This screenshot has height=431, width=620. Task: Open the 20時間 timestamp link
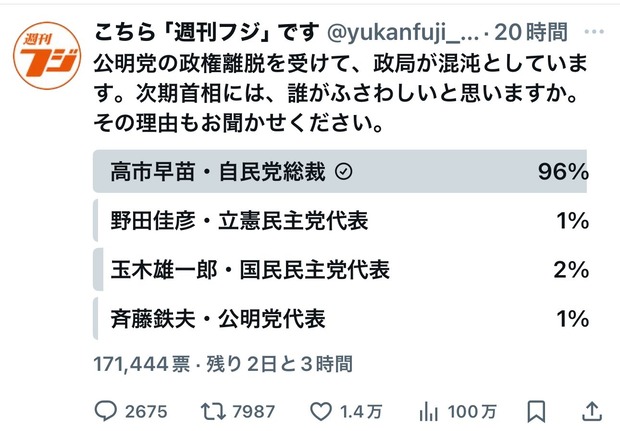click(x=531, y=32)
